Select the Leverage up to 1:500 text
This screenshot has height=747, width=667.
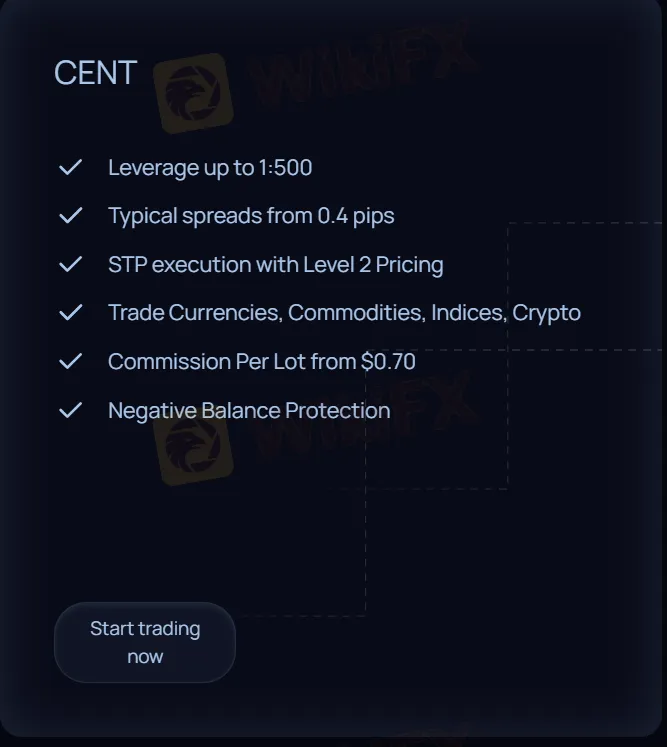point(210,167)
